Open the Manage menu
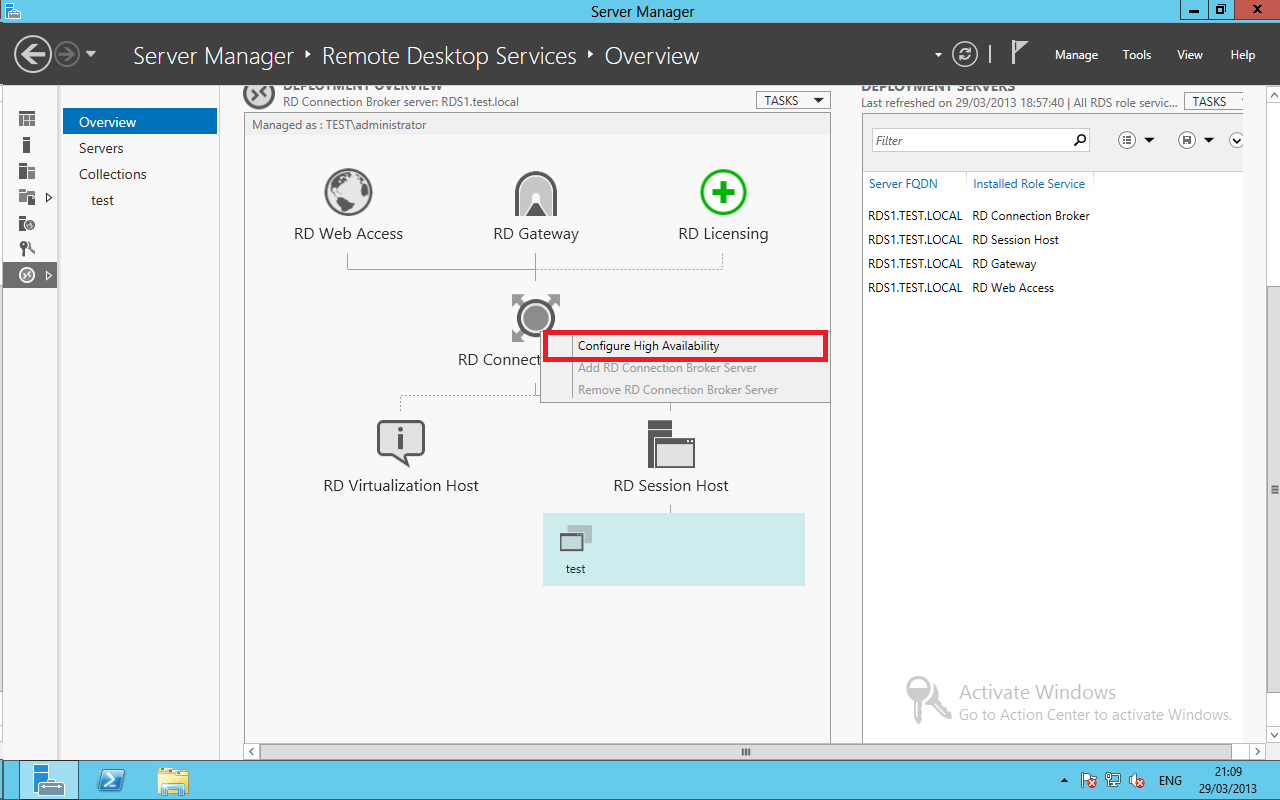Screen dimensions: 1280x800 pyautogui.click(x=1076, y=55)
